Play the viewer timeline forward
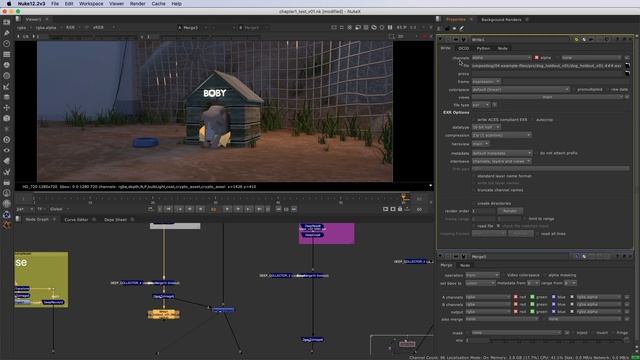The height and width of the screenshot is (360, 640). point(227,209)
